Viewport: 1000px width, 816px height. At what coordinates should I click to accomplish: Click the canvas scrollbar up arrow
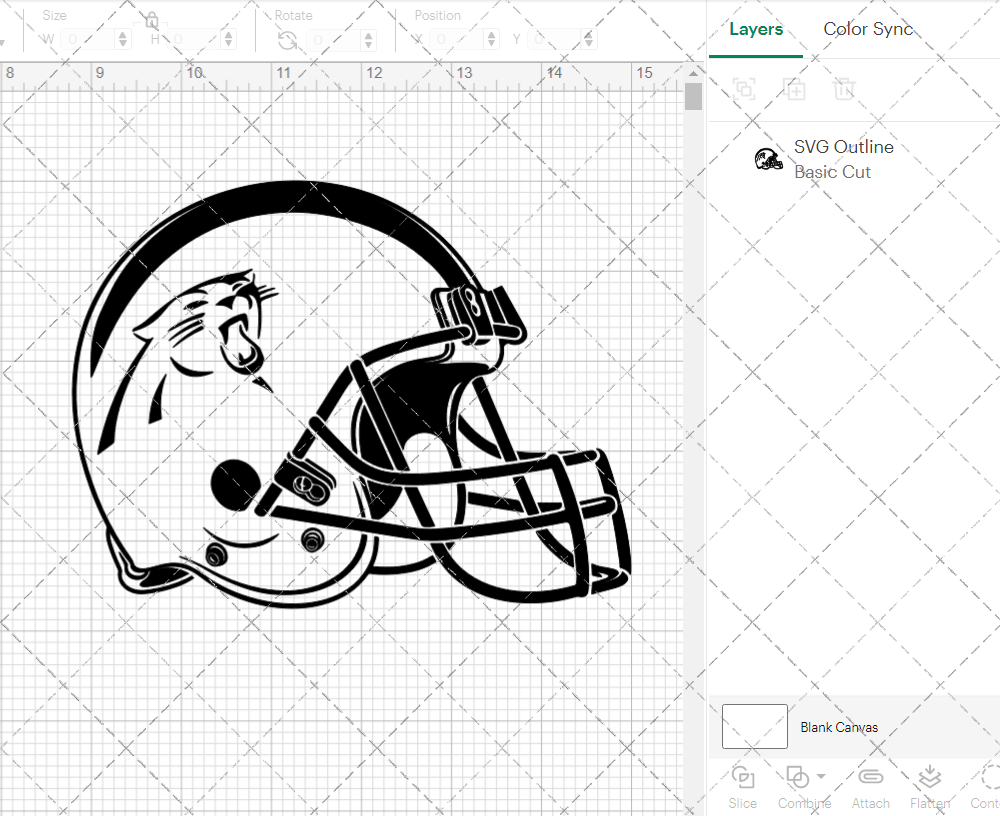click(x=693, y=73)
